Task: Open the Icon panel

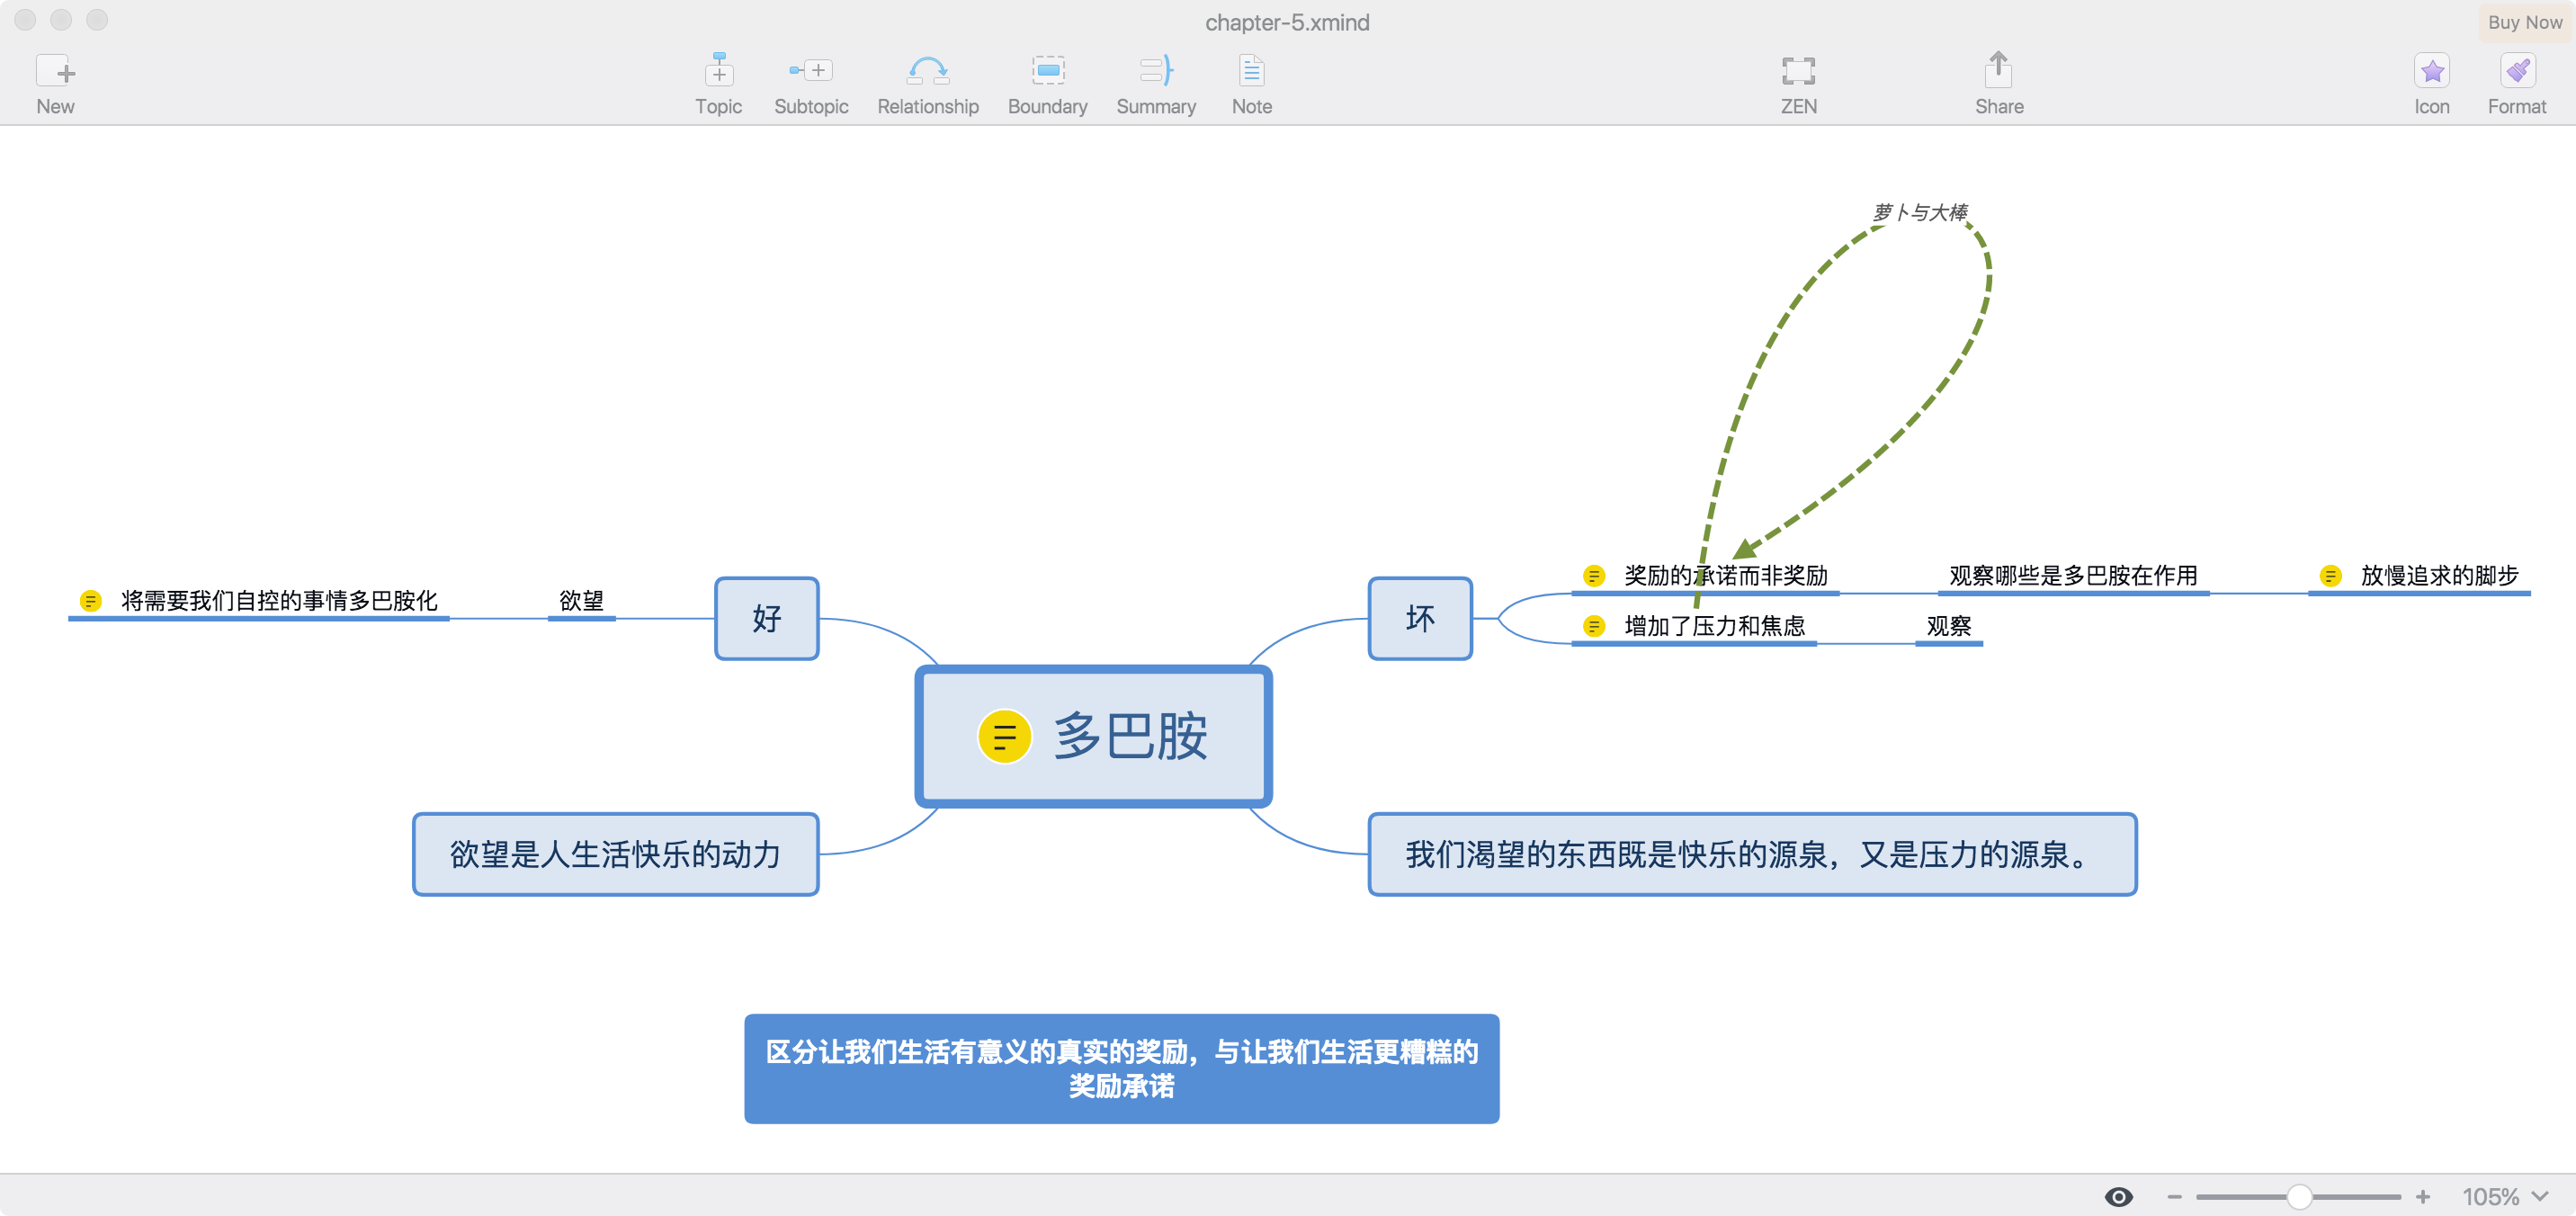Action: 2431,72
